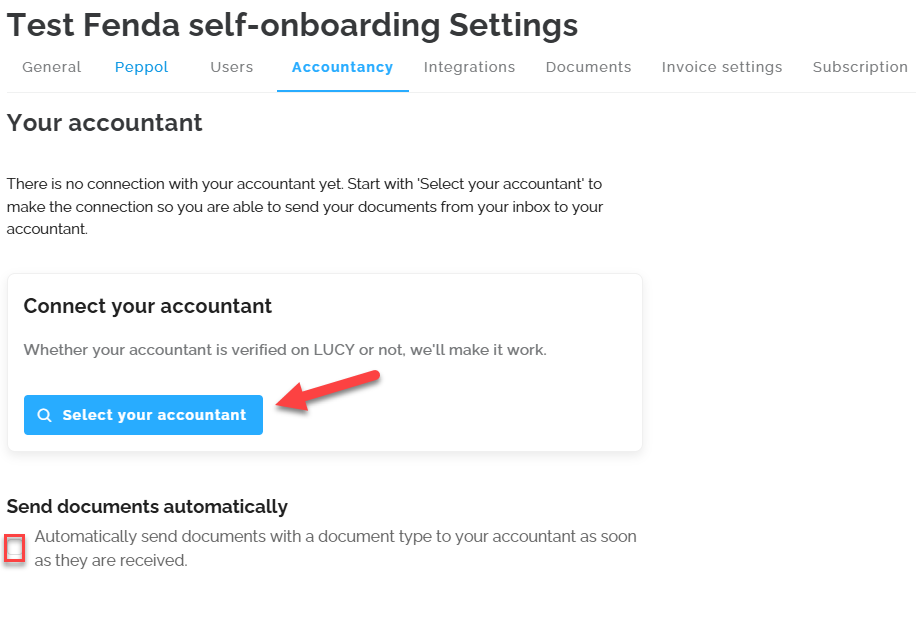Click the 'Automatically send documents' checkbox label
The width and height of the screenshot is (916, 622).
pyautogui.click(x=335, y=548)
